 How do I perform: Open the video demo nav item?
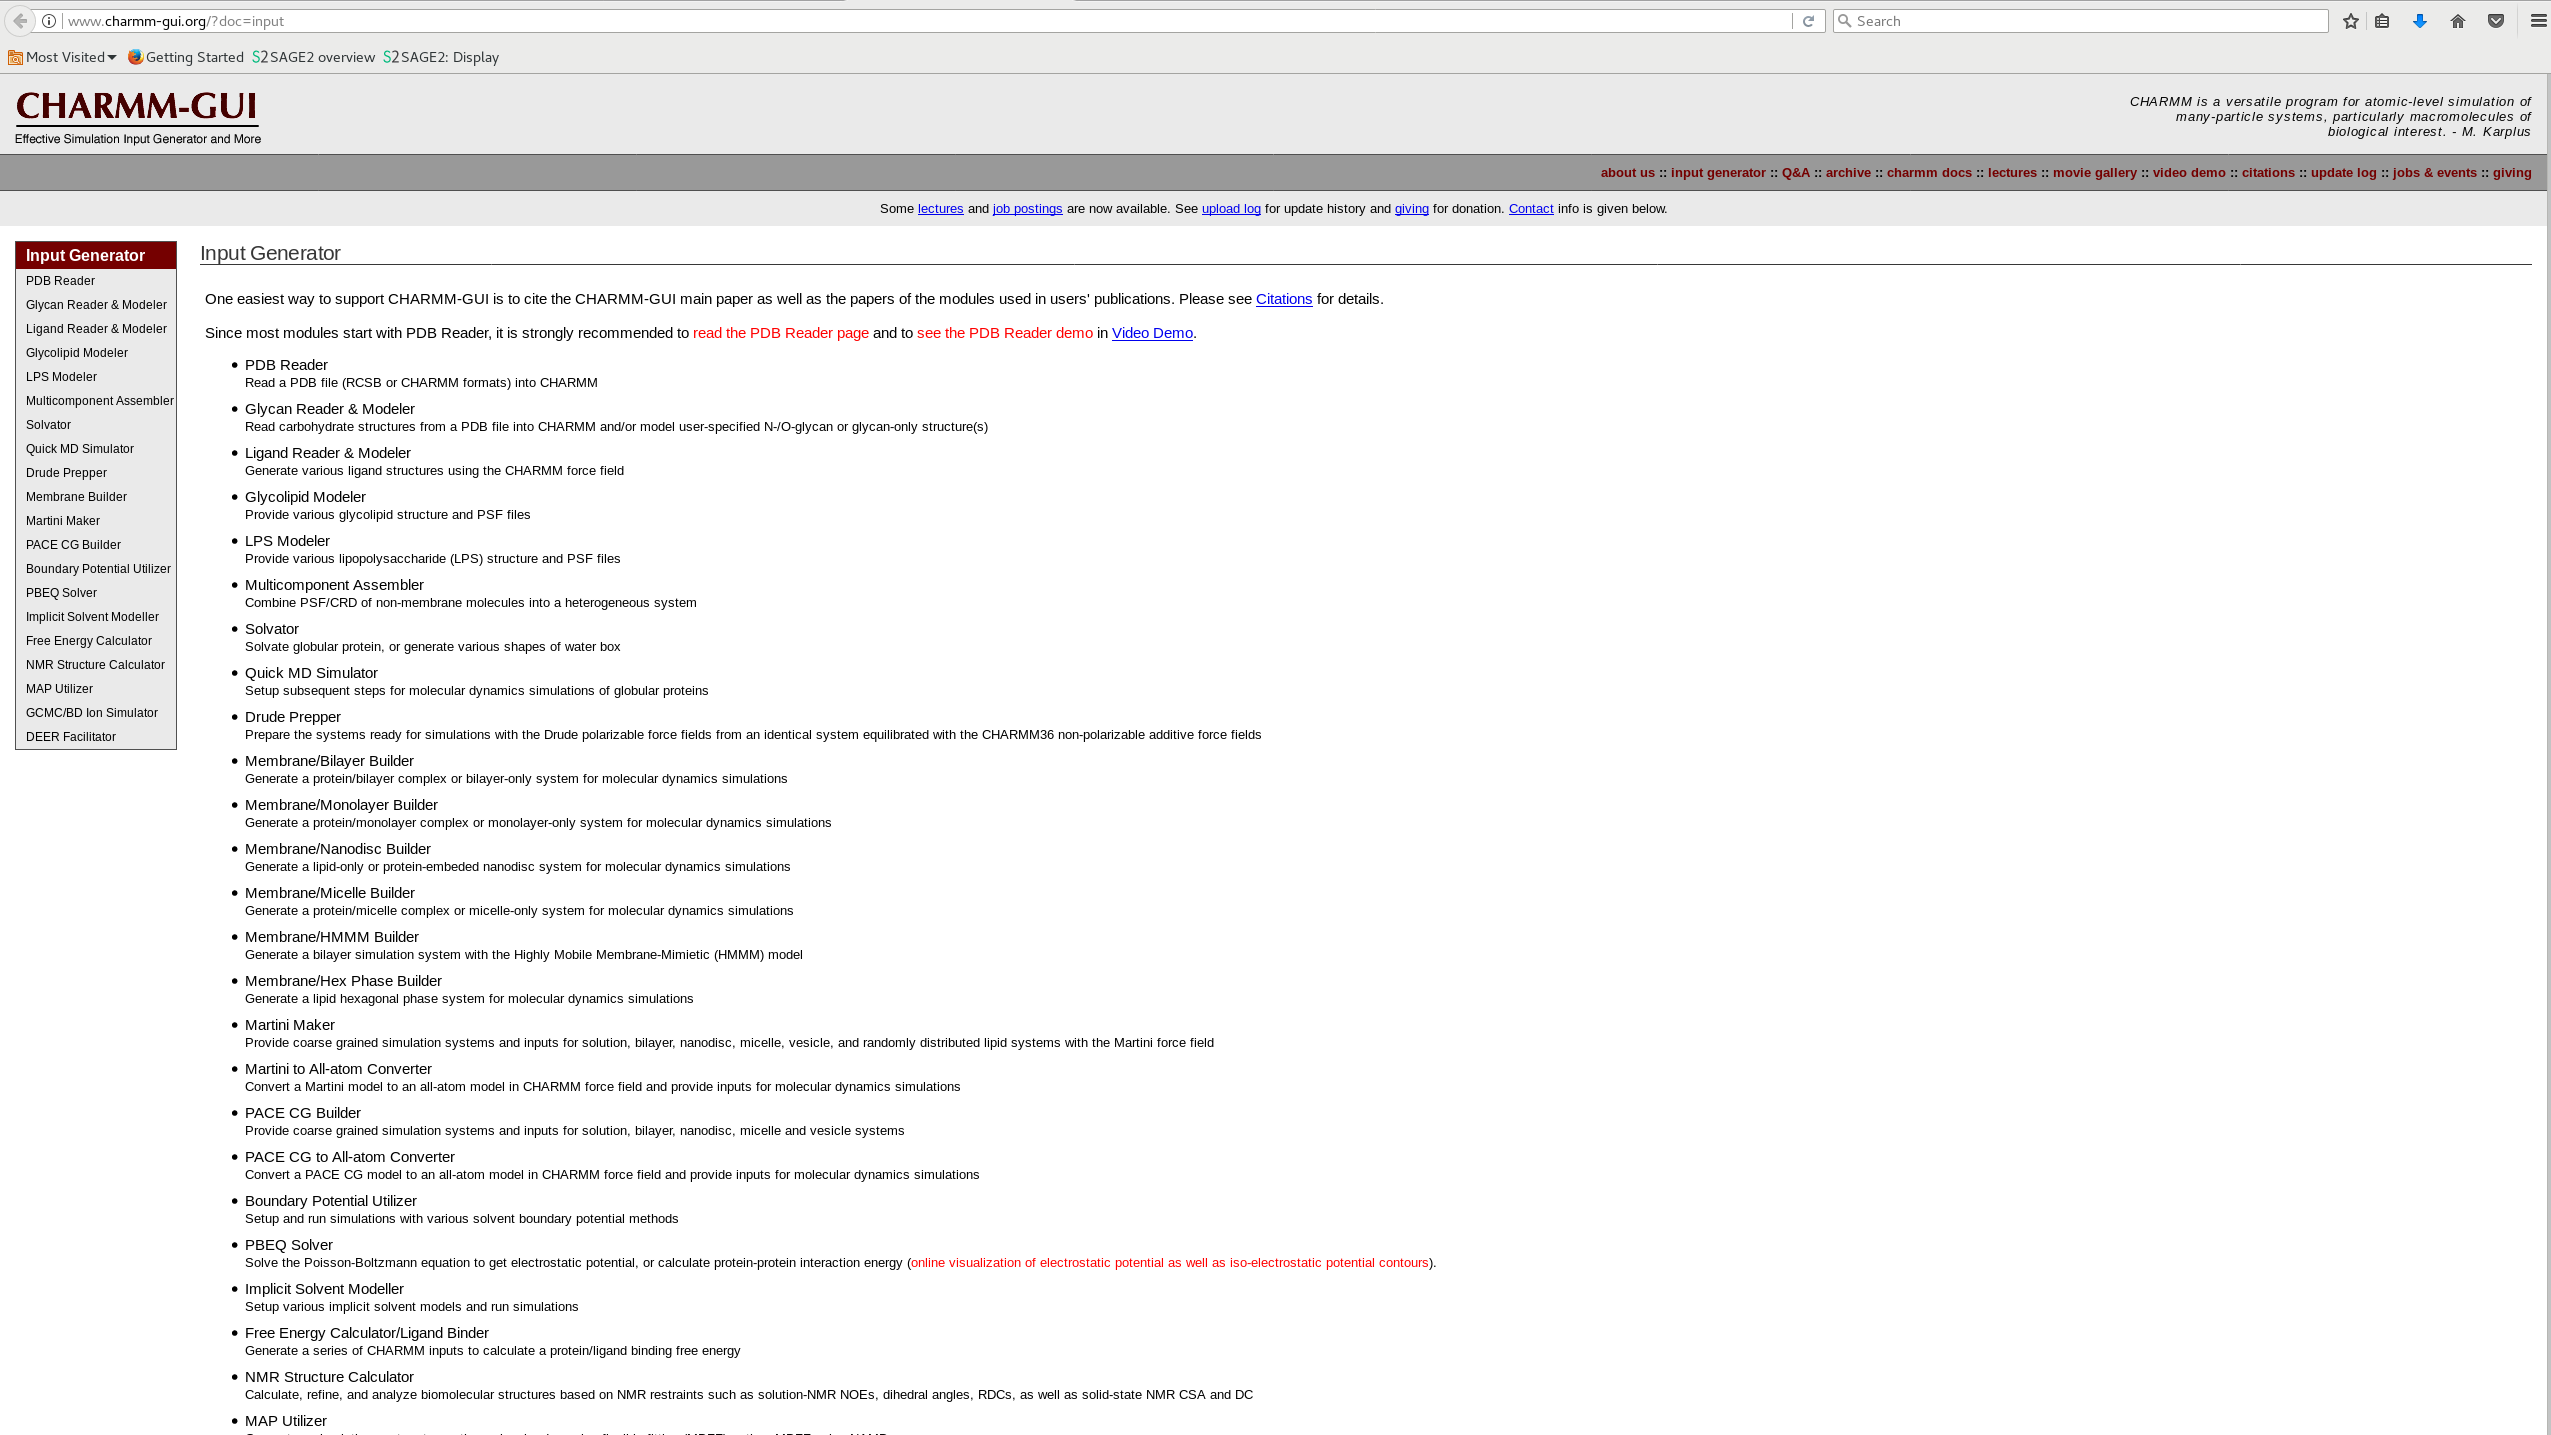click(x=2189, y=173)
